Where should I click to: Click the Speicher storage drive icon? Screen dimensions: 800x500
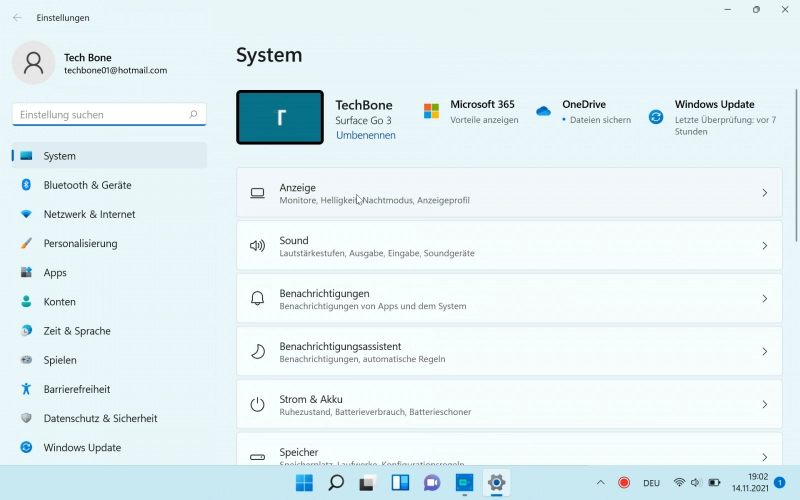257,457
